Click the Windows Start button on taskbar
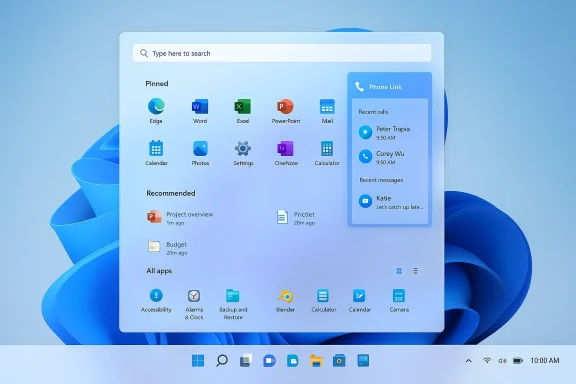This screenshot has width=576, height=384. pyautogui.click(x=198, y=360)
